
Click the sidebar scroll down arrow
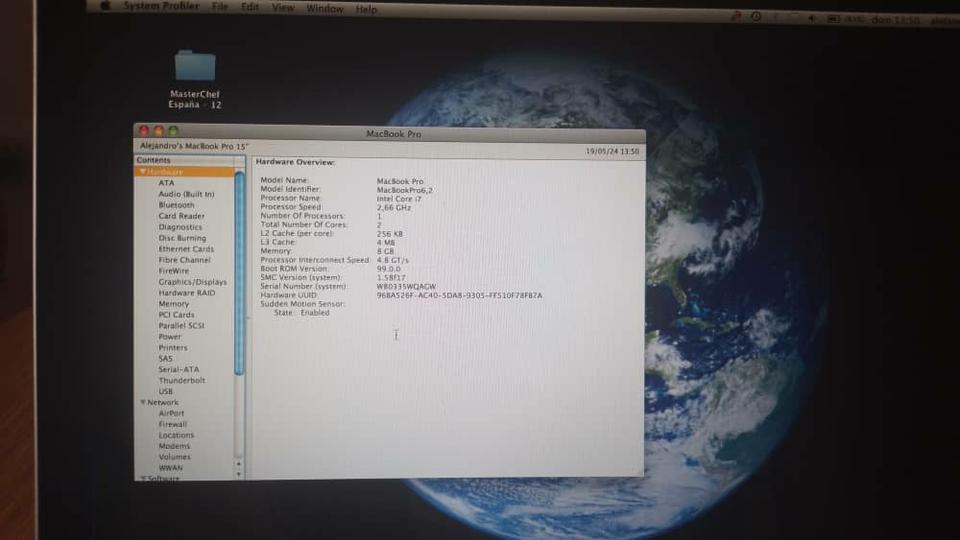pos(238,472)
